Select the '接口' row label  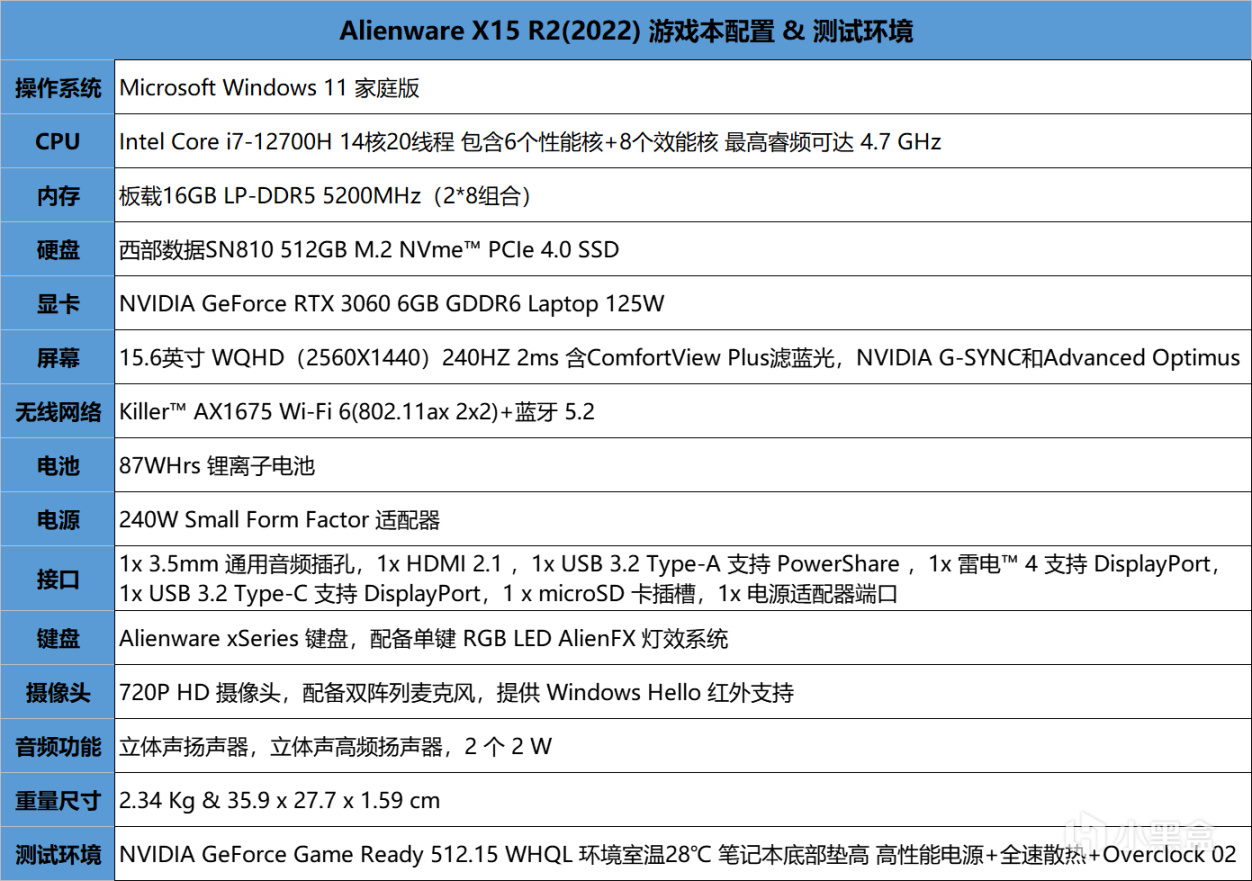pyautogui.click(x=57, y=579)
